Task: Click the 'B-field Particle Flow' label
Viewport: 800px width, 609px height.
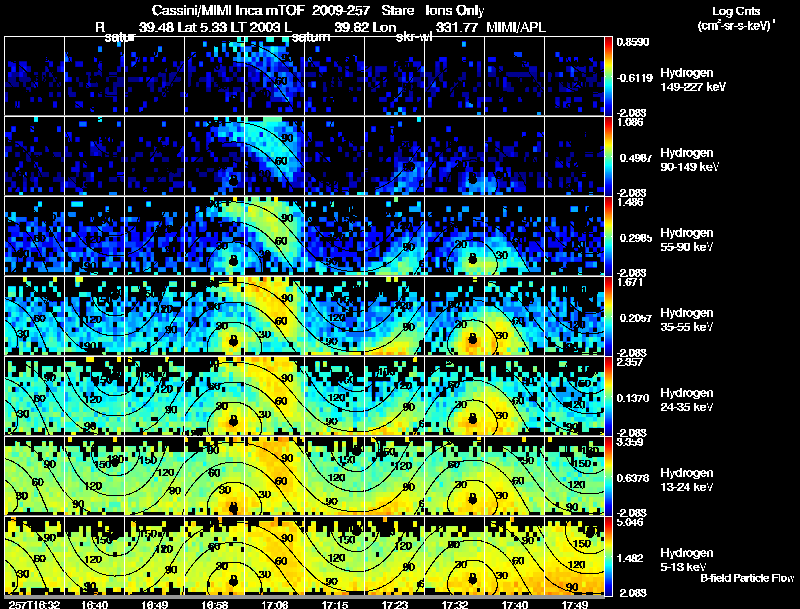Action: [747, 578]
